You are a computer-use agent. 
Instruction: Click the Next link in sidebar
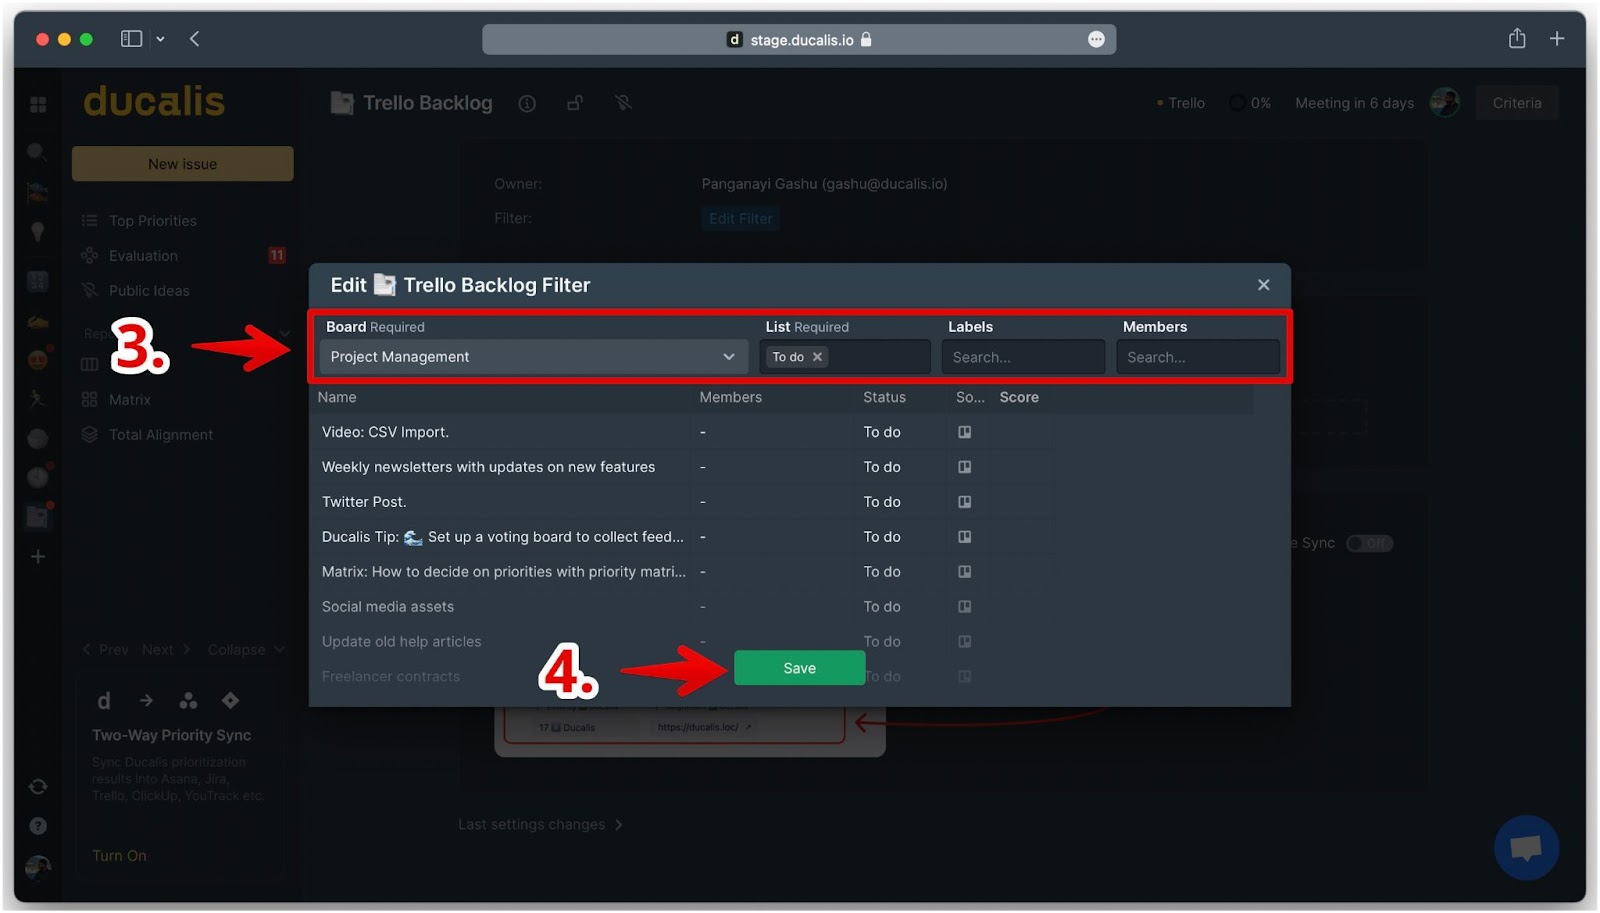(166, 650)
